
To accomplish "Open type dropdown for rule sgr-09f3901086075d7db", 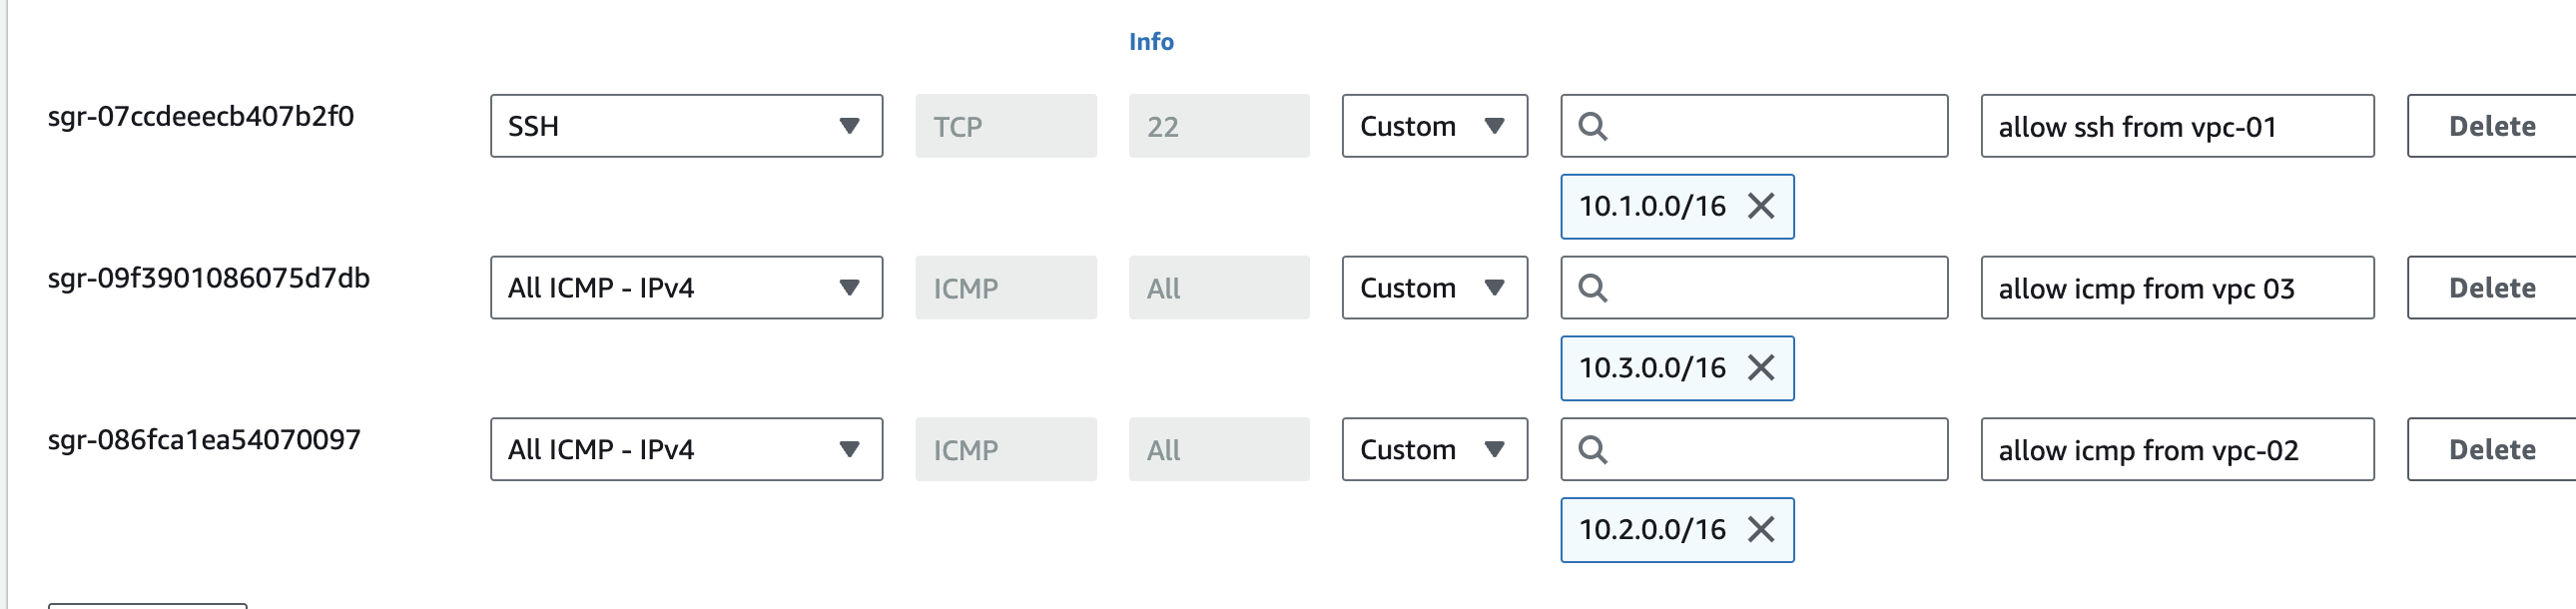I will tap(686, 288).
